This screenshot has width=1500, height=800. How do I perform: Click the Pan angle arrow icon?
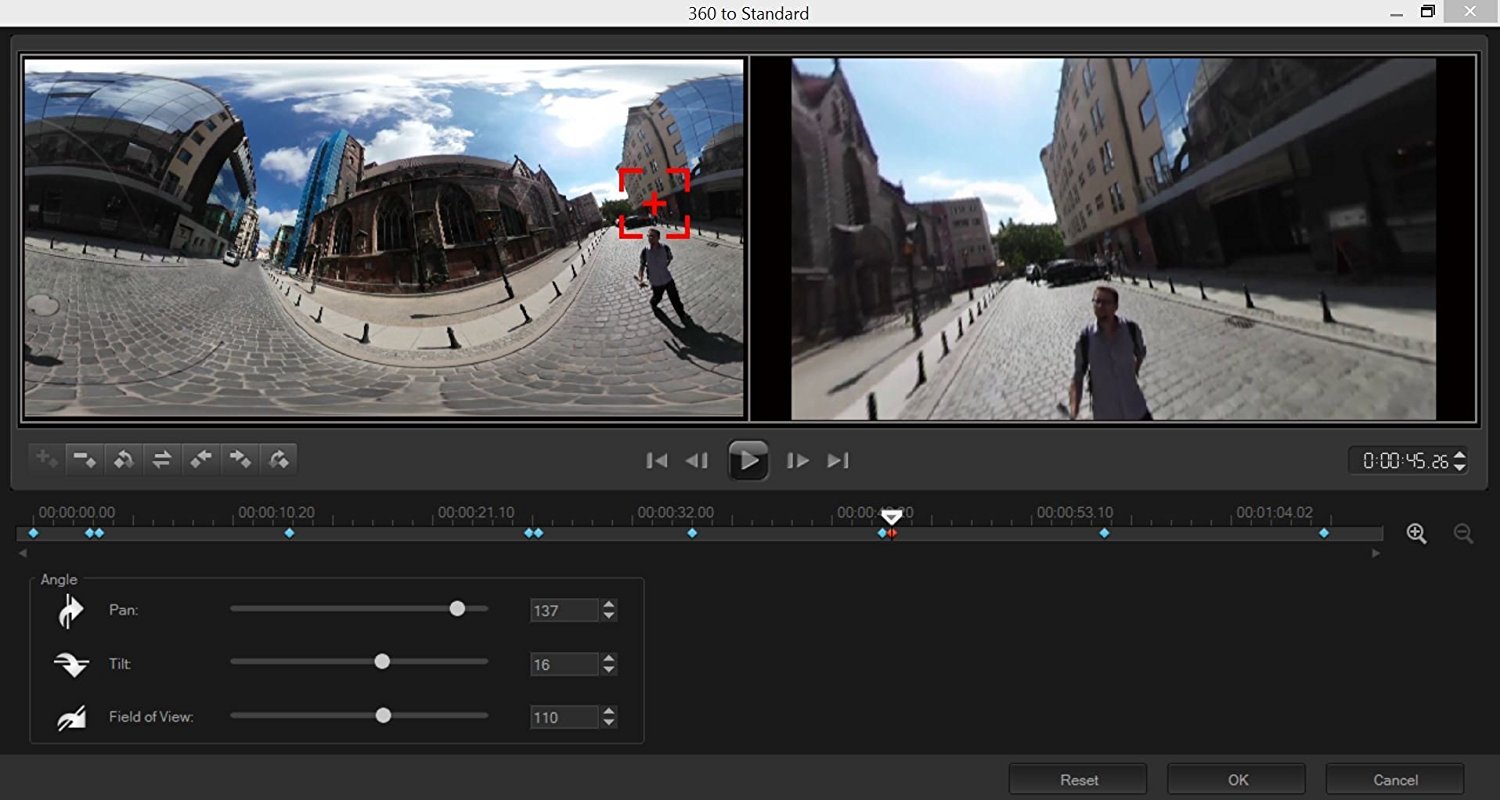[x=71, y=611]
